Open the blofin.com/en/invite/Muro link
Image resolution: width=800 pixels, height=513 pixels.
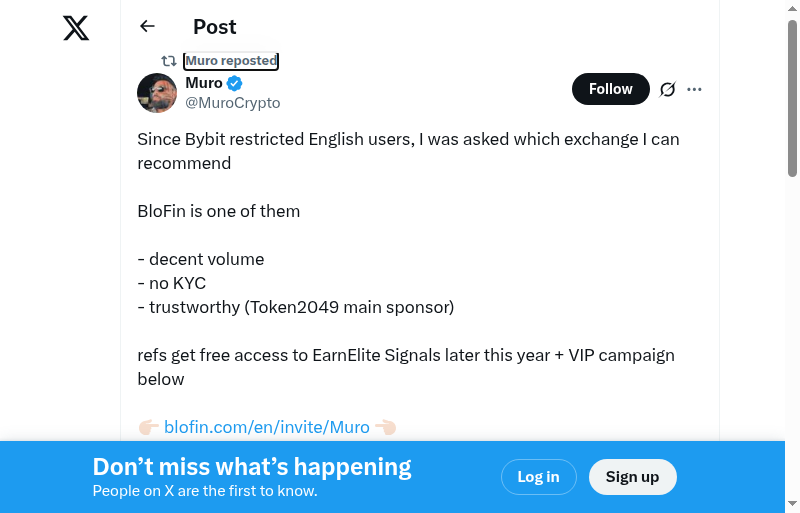tap(267, 427)
